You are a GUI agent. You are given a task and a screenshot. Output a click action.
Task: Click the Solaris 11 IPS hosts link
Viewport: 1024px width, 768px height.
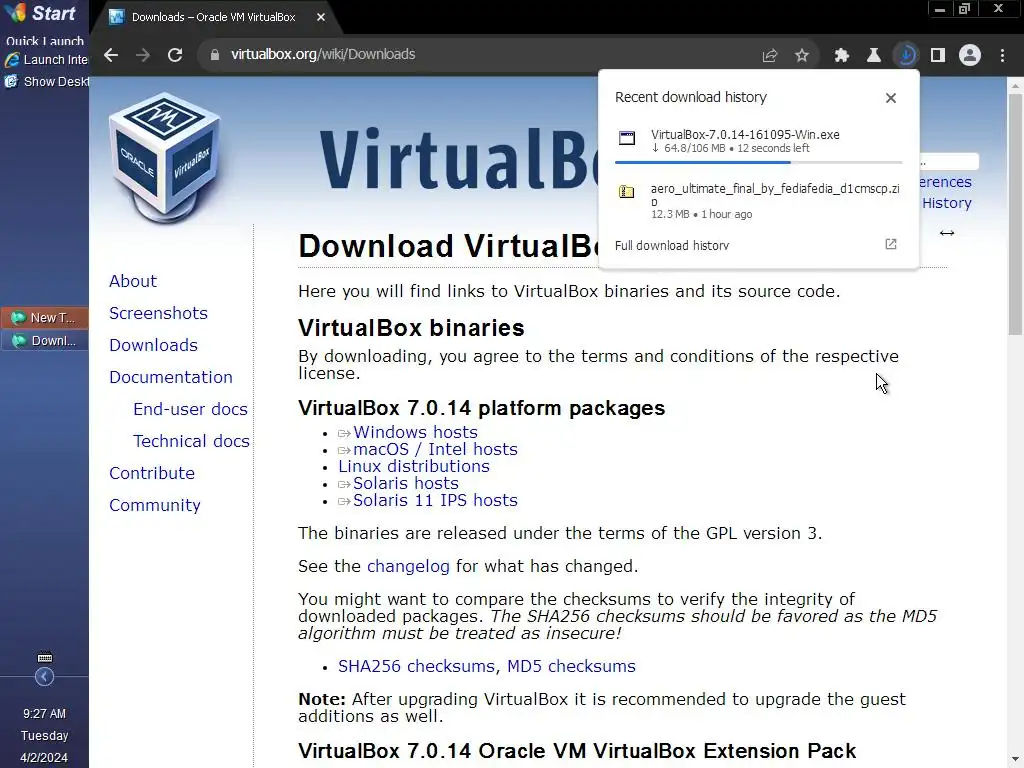pyautogui.click(x=436, y=500)
